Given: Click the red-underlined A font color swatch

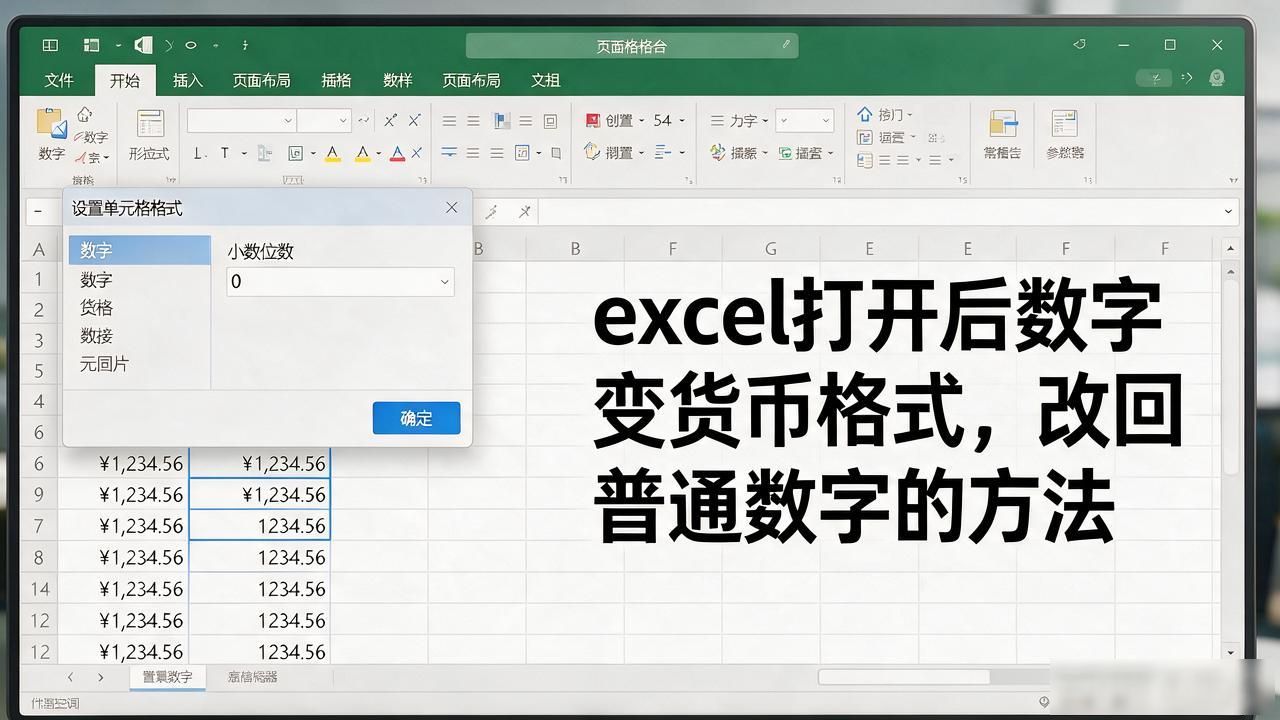Looking at the screenshot, I should click(x=397, y=153).
